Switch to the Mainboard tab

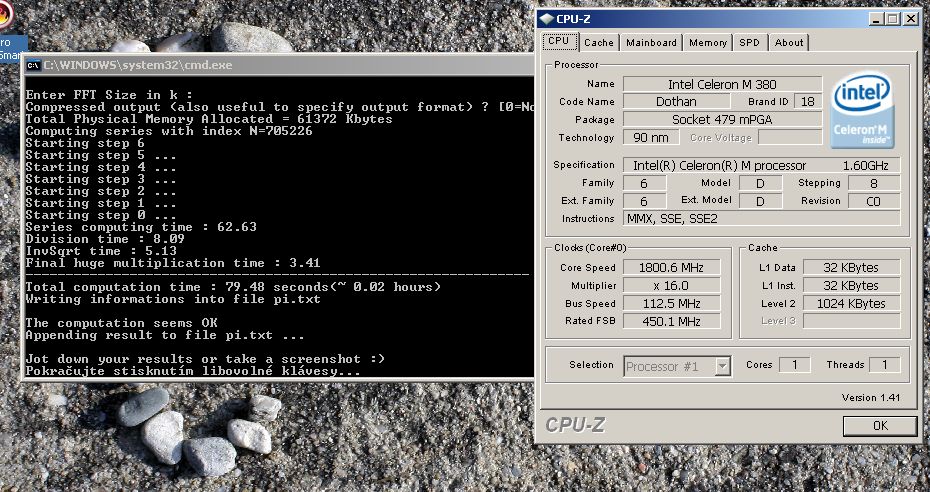(651, 43)
